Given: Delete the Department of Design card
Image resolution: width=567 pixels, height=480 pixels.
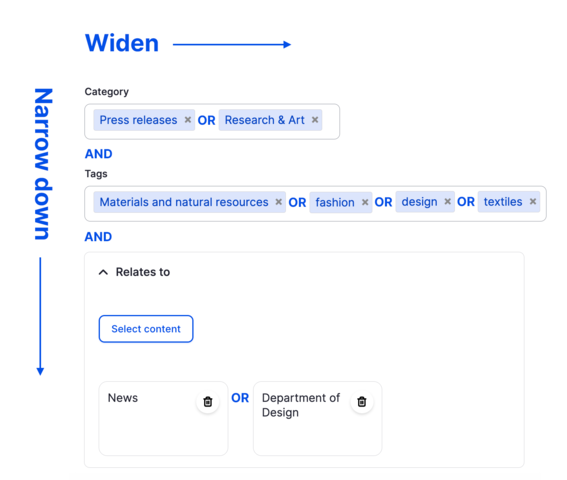Looking at the screenshot, I should pos(362,402).
